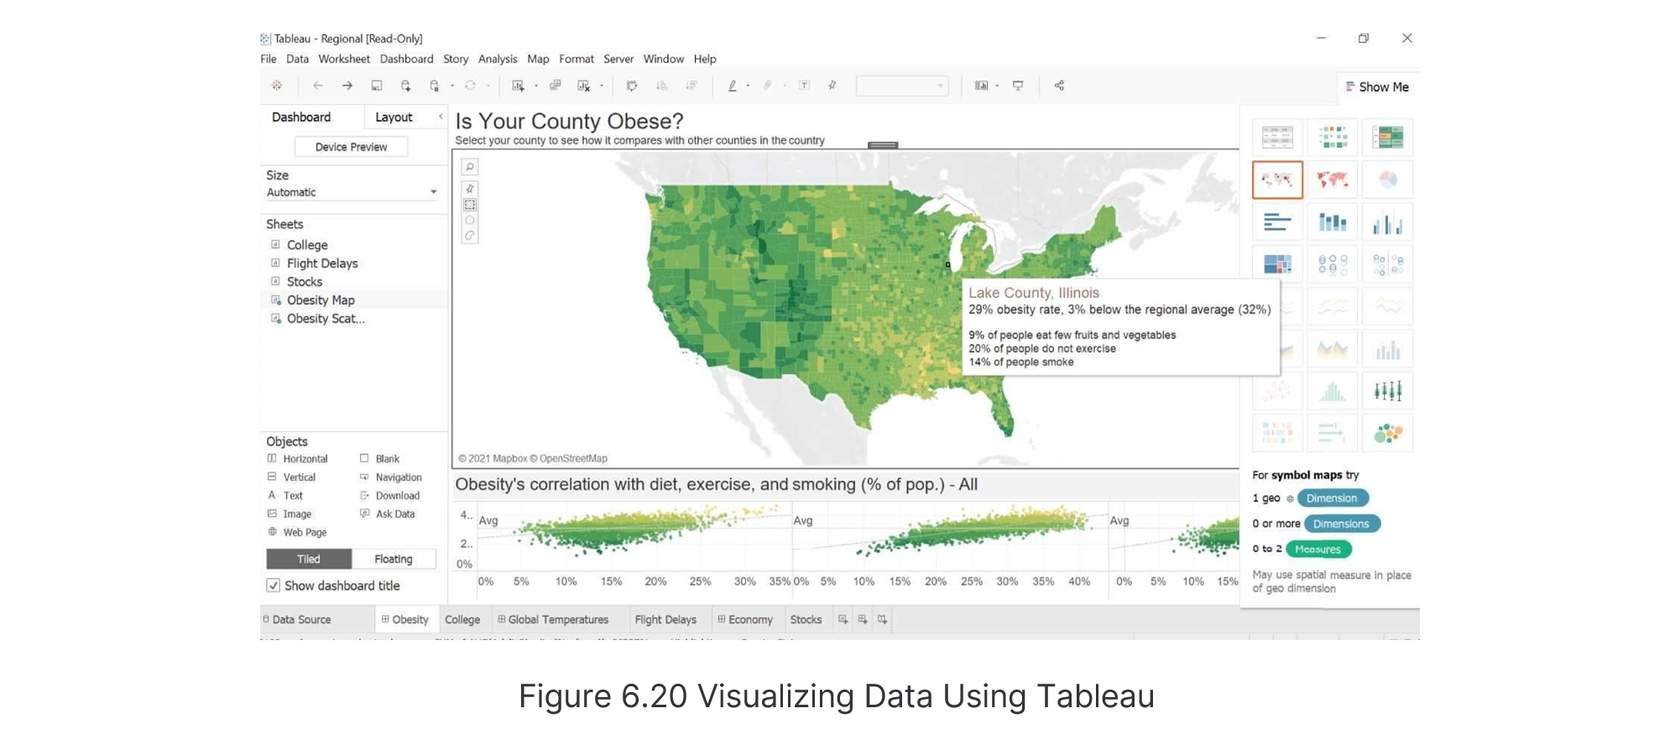
Task: Click the Lake County point on map
Action: 948,265
